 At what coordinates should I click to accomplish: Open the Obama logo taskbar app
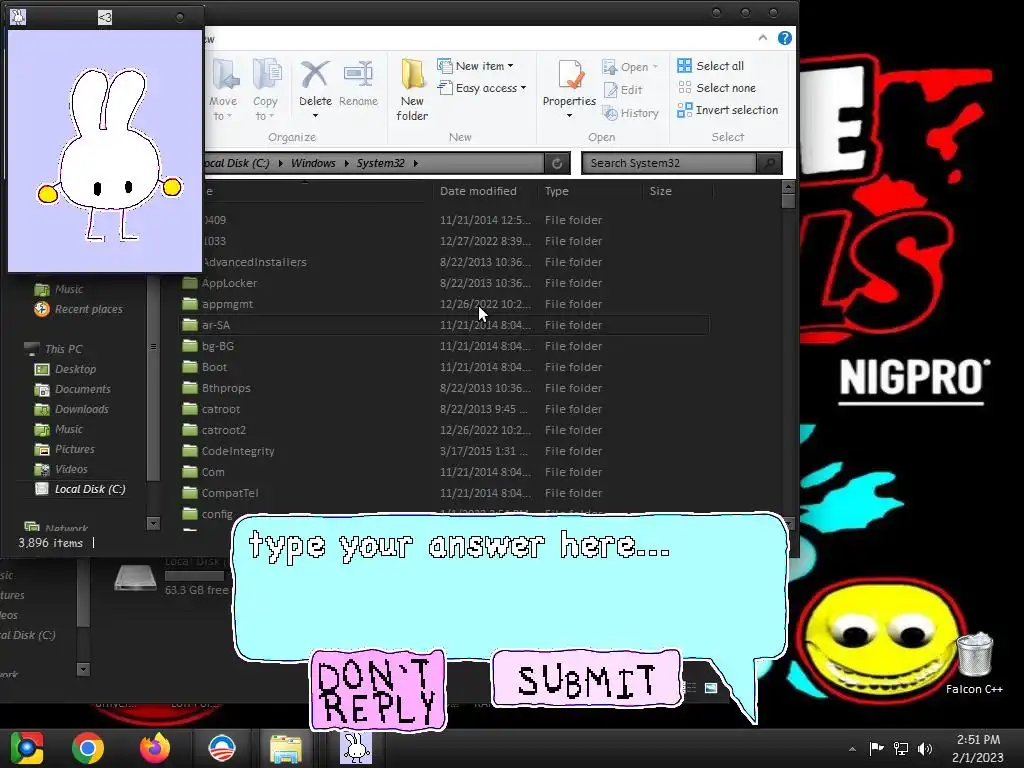[221, 748]
